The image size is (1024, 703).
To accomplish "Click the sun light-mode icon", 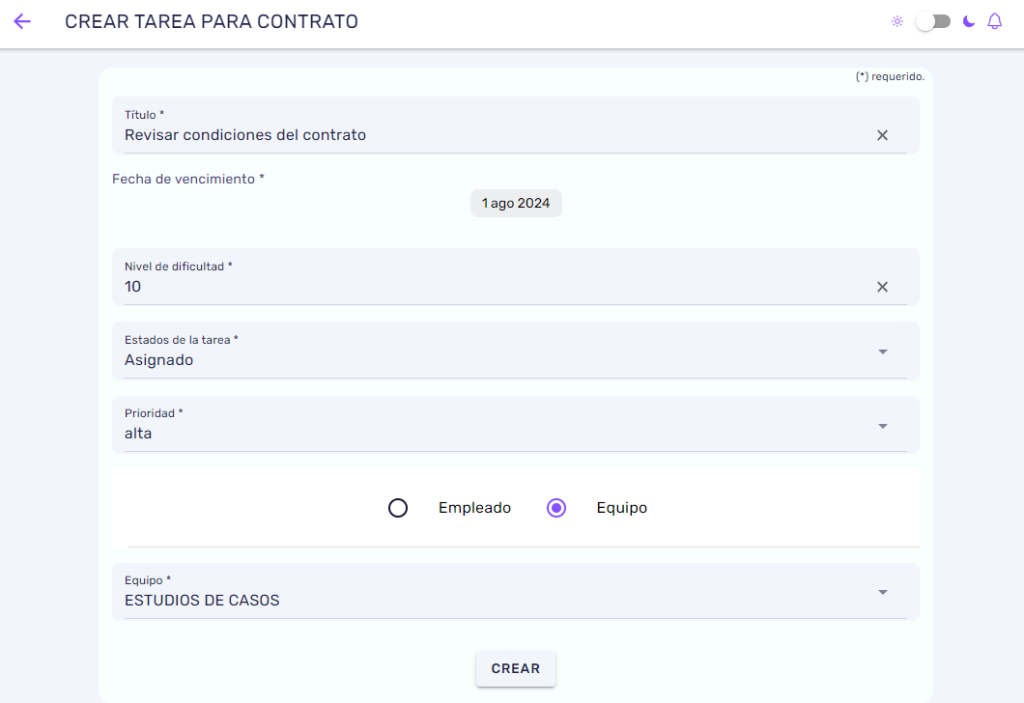I will click(x=897, y=22).
